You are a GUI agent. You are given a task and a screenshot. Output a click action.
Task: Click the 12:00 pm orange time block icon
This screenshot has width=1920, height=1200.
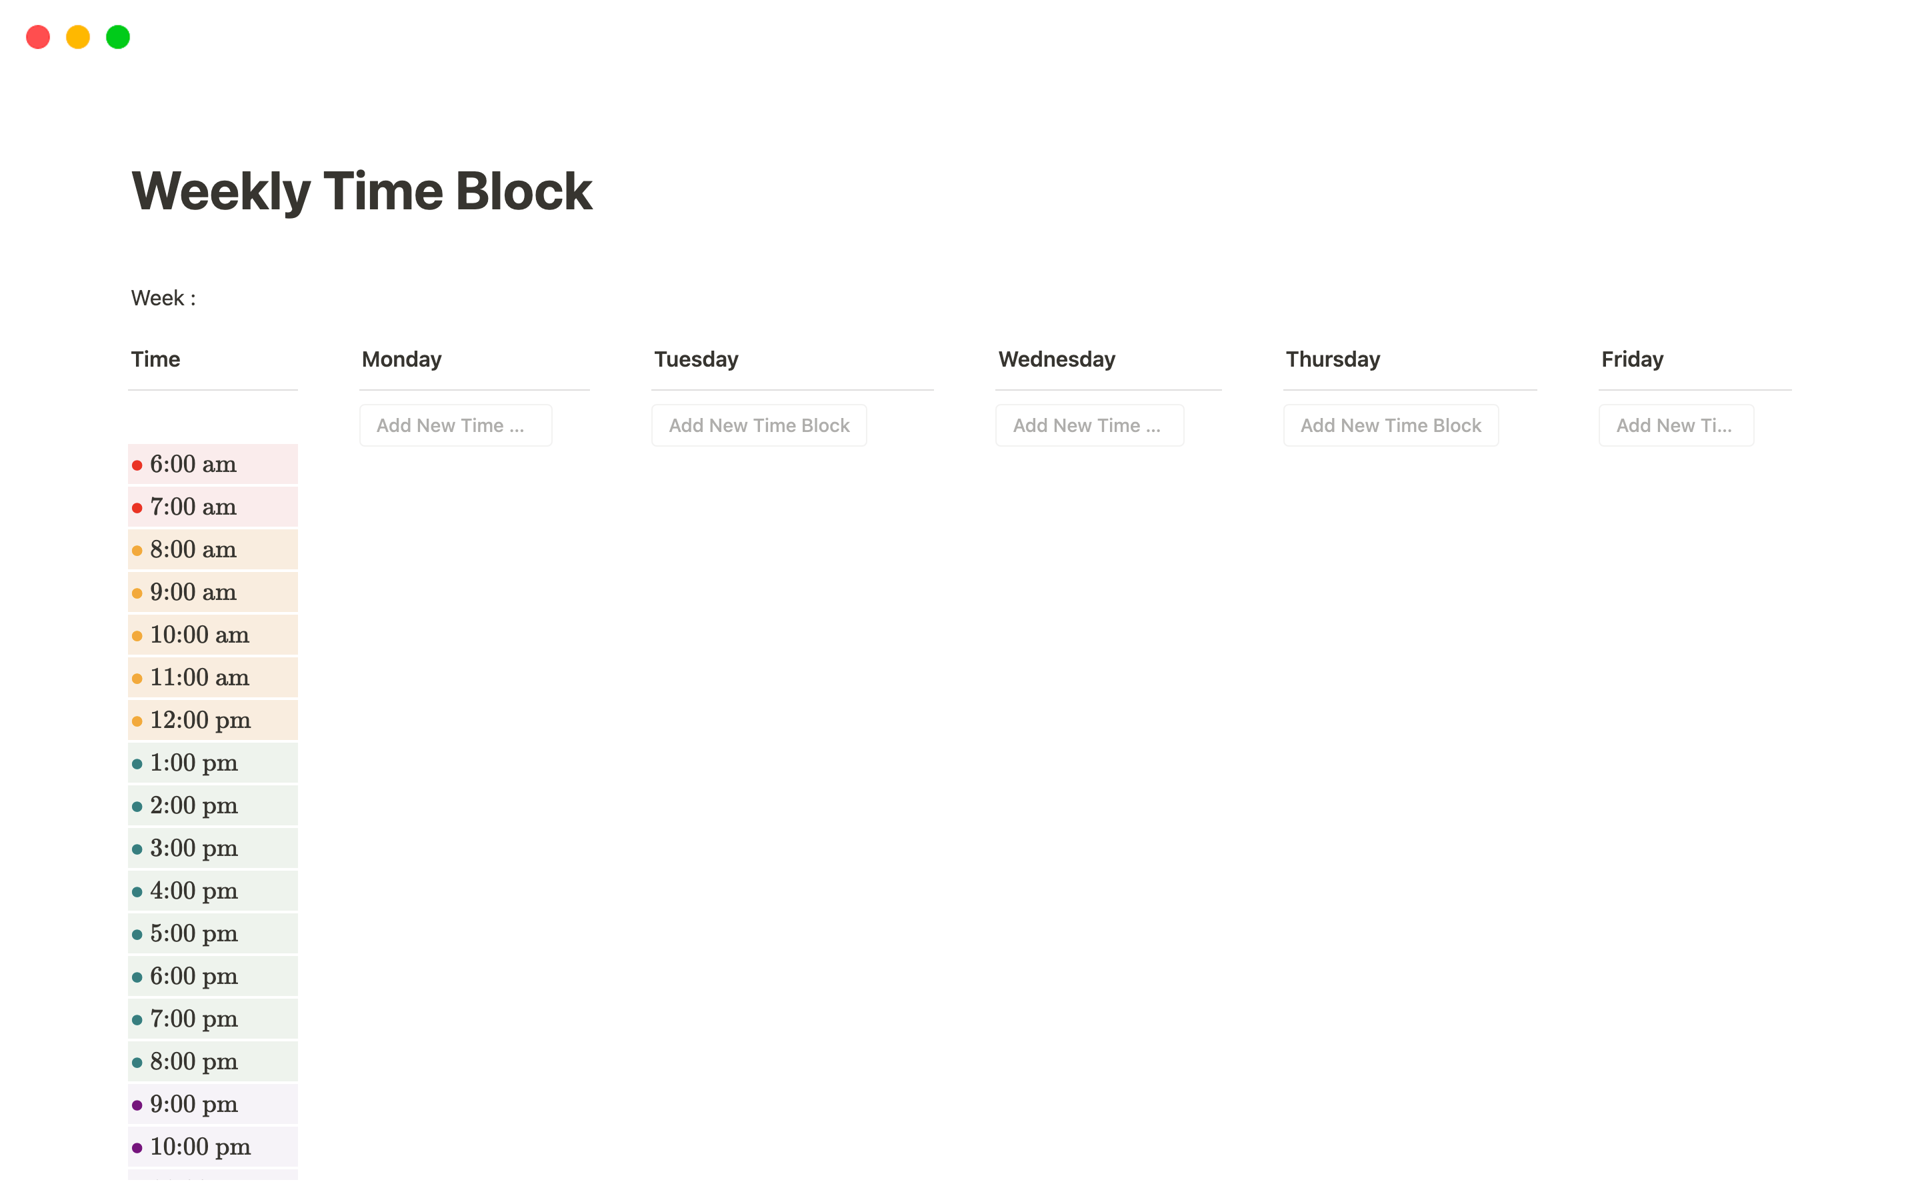138,720
